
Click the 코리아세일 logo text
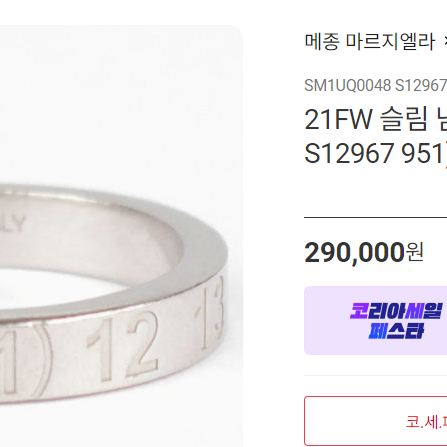pyautogui.click(x=396, y=311)
